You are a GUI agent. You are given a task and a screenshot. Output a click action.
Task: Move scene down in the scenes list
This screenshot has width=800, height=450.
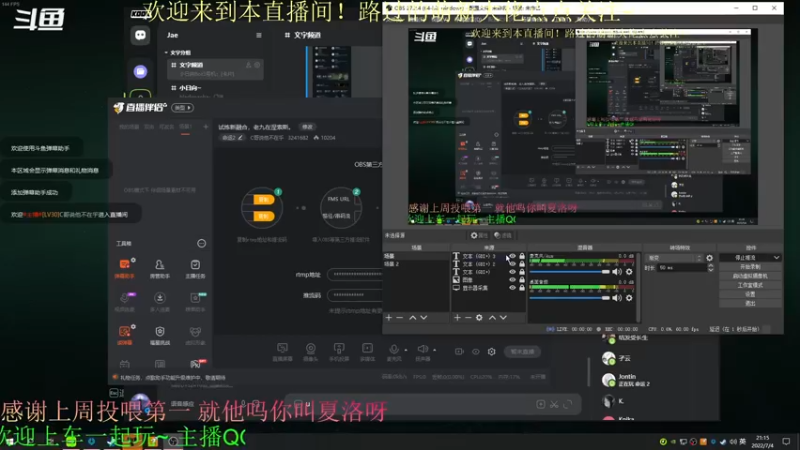423,317
